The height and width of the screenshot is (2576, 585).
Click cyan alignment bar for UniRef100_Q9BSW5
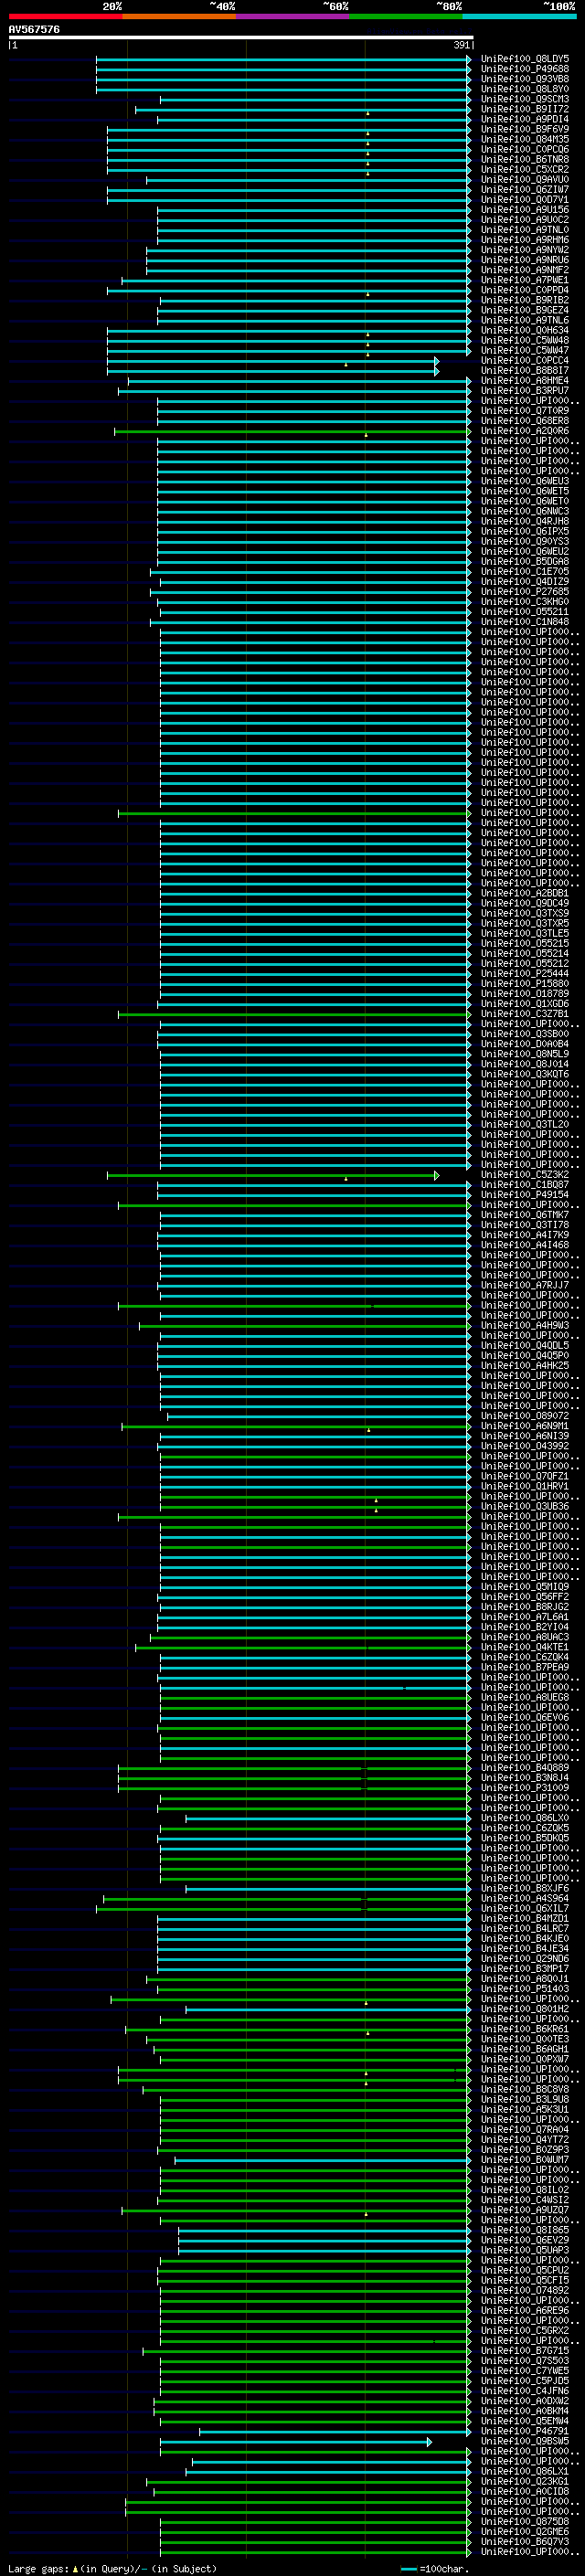296,2442
